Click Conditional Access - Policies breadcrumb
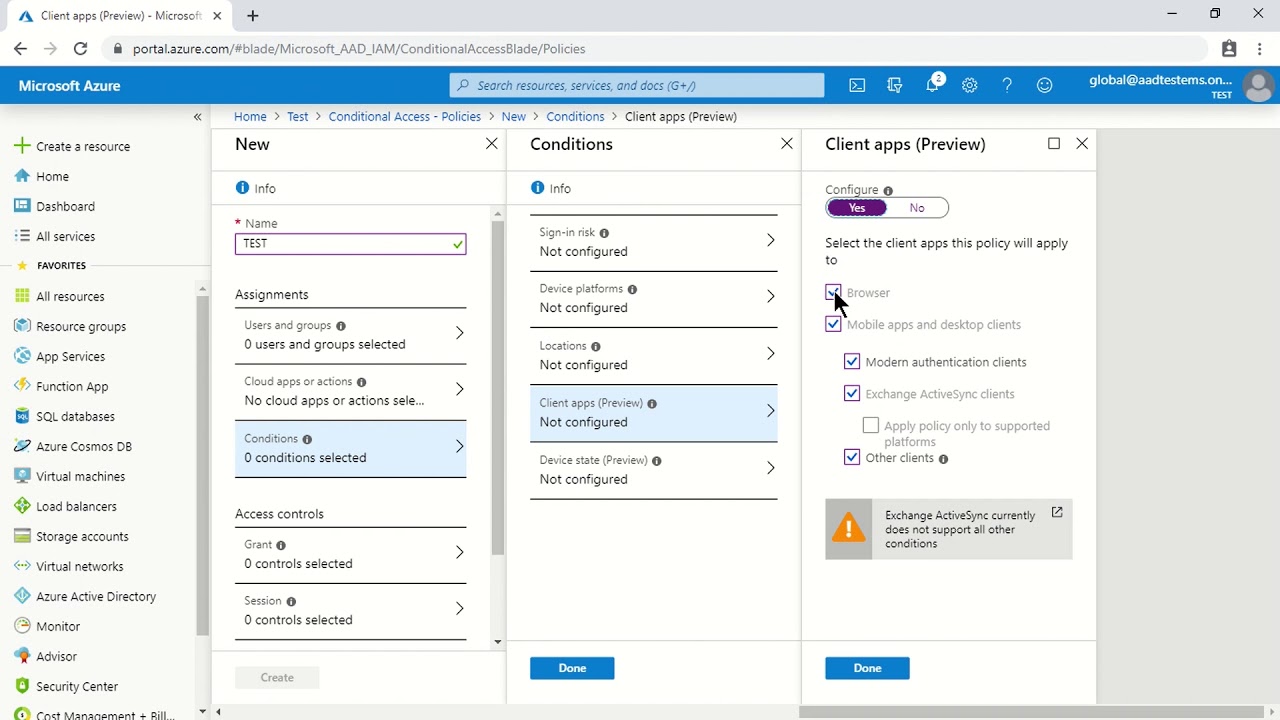Screen dimensions: 1280x720 405,117
